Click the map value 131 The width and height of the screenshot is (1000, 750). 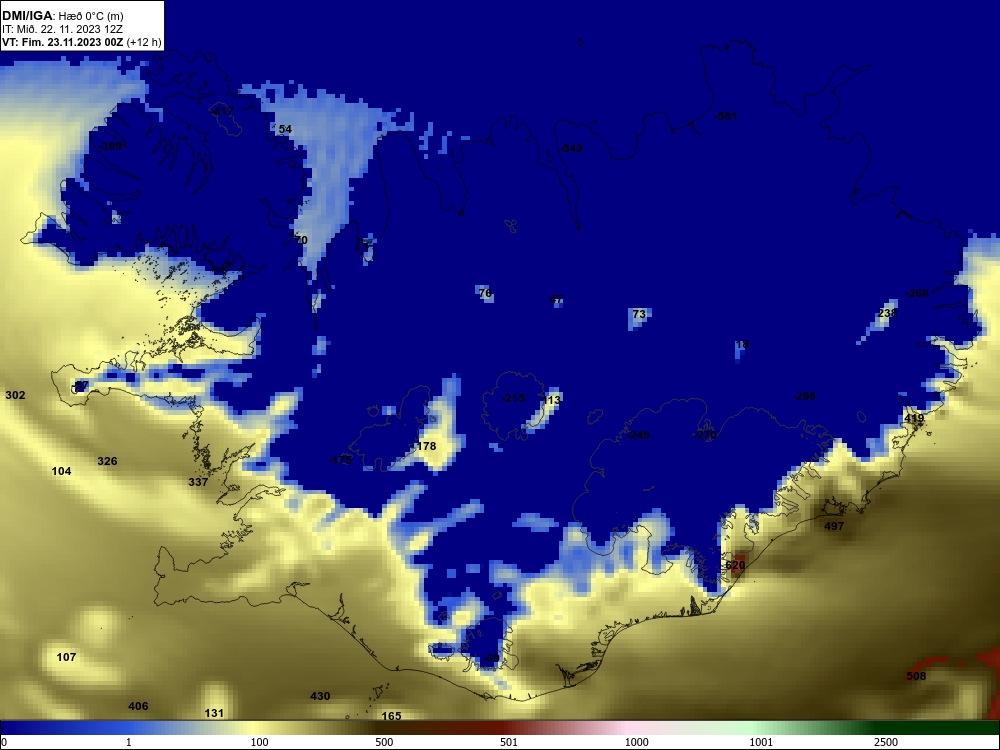point(214,713)
